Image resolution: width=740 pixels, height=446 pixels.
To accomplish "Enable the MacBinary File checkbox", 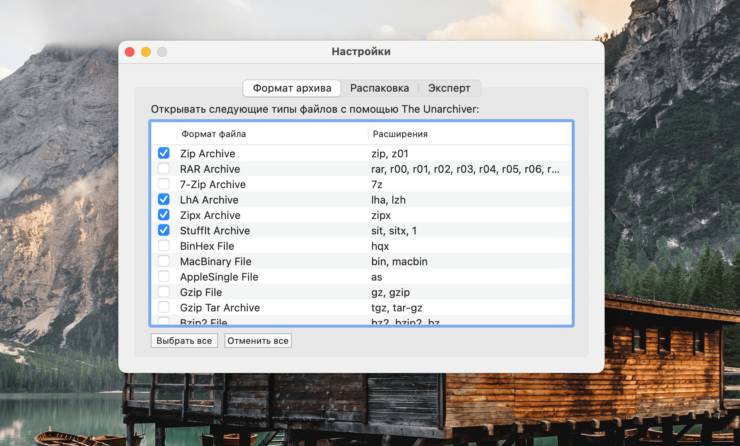I will (164, 261).
